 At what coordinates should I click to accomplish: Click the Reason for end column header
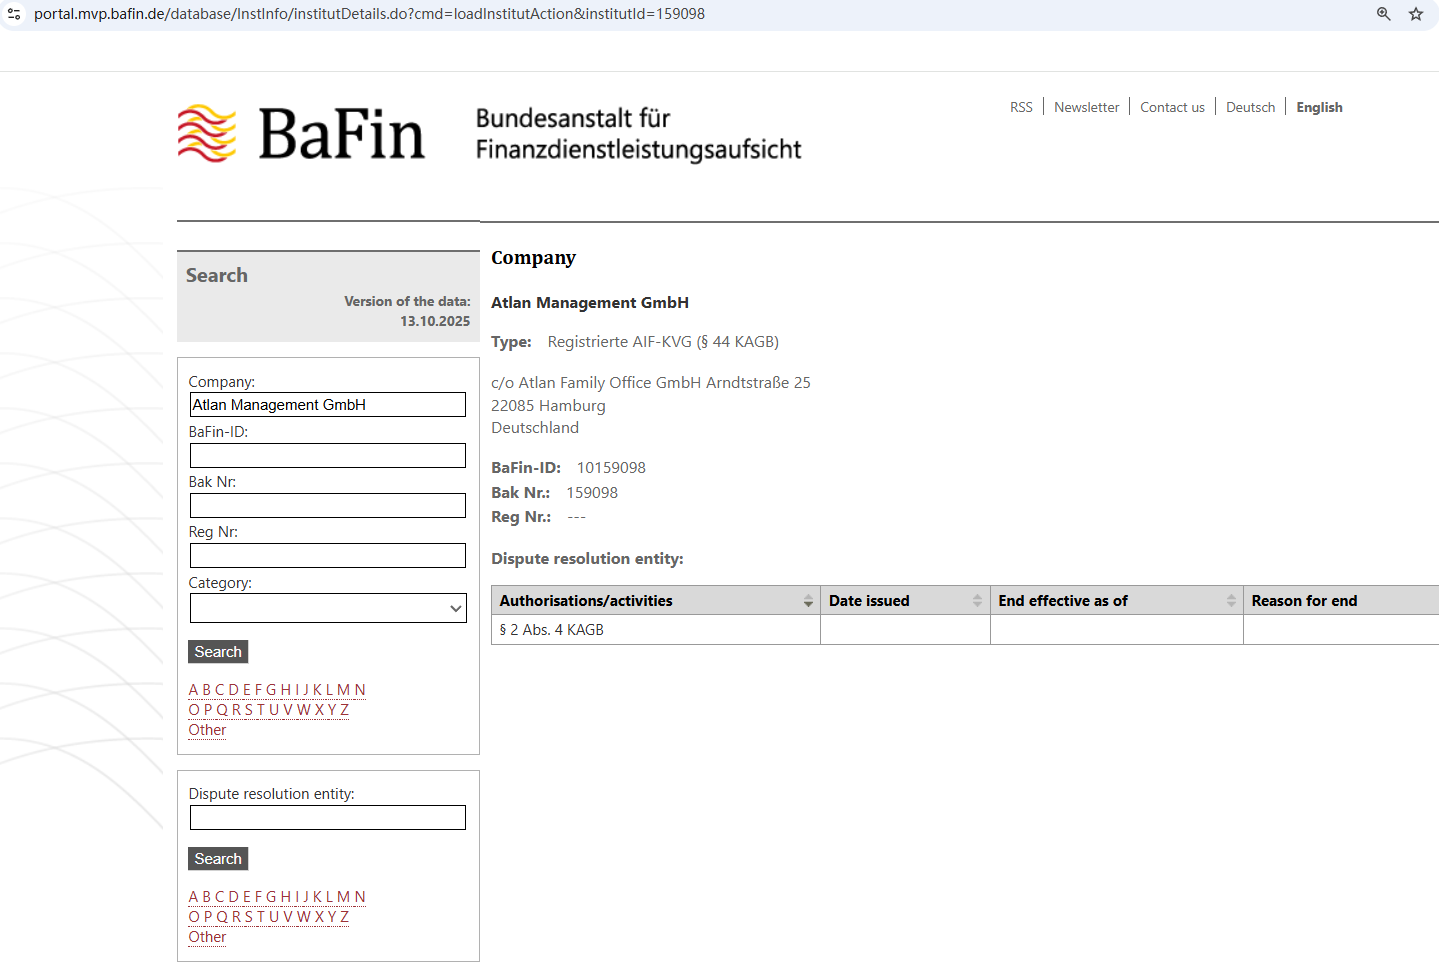point(1304,601)
